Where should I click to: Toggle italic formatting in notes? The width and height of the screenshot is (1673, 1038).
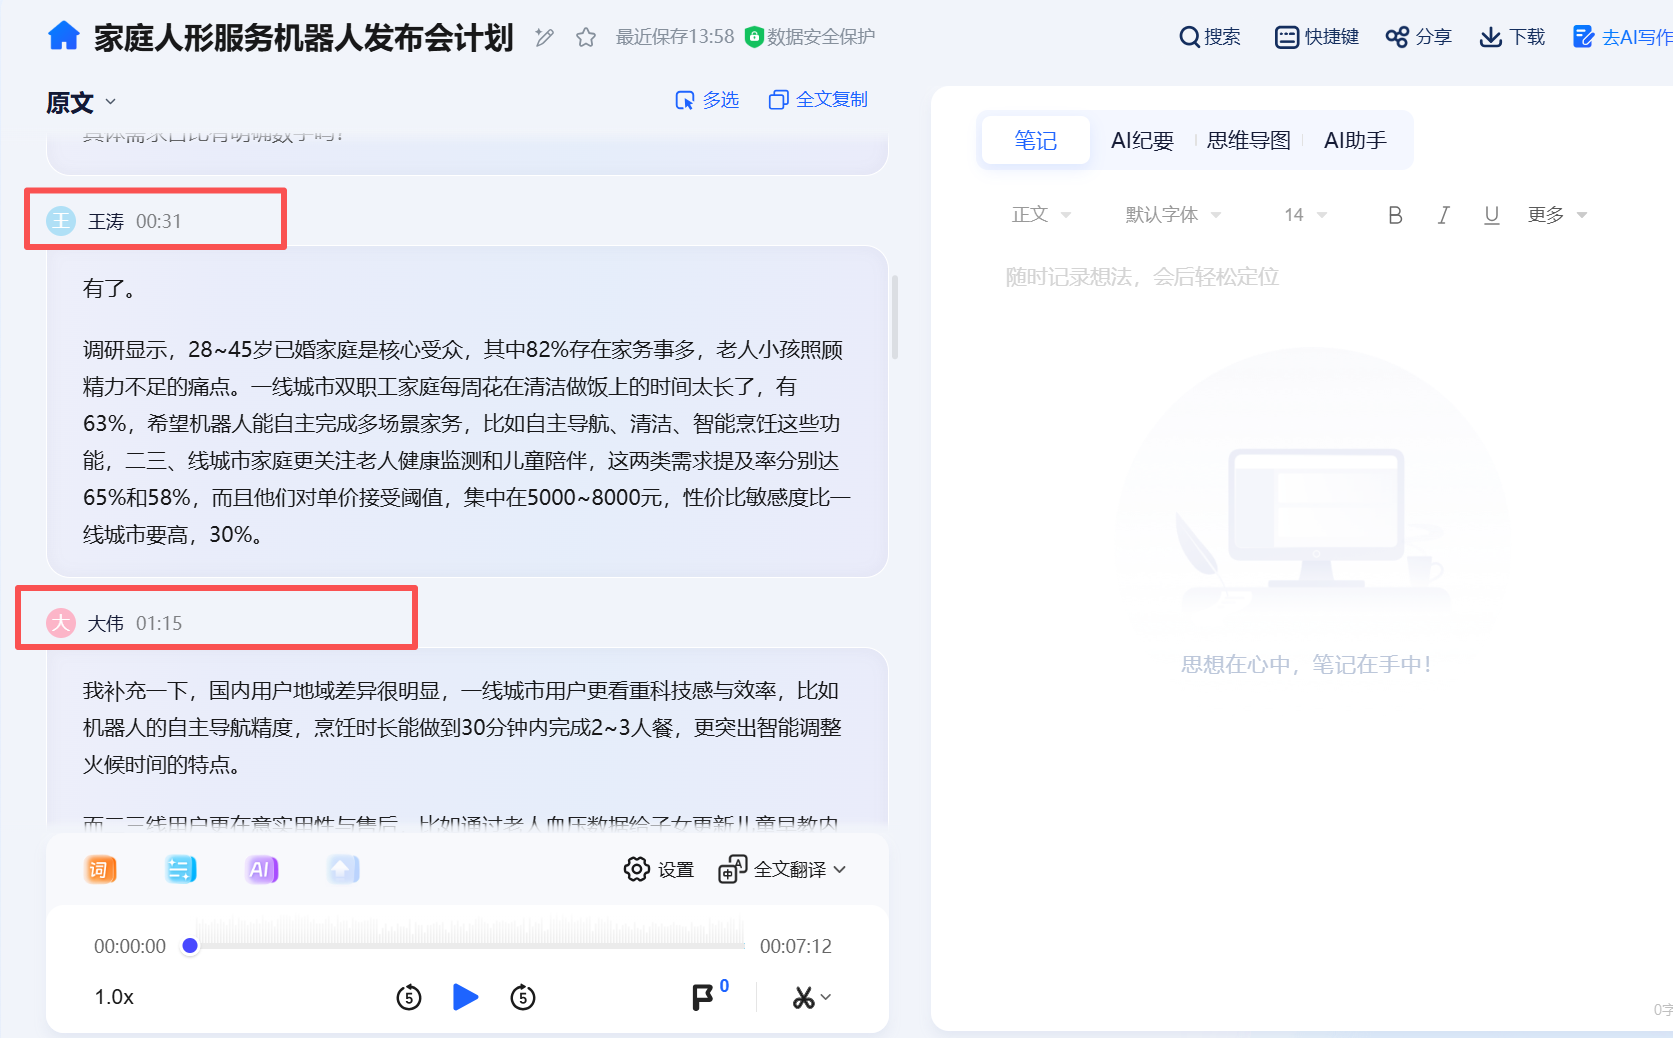1443,215
